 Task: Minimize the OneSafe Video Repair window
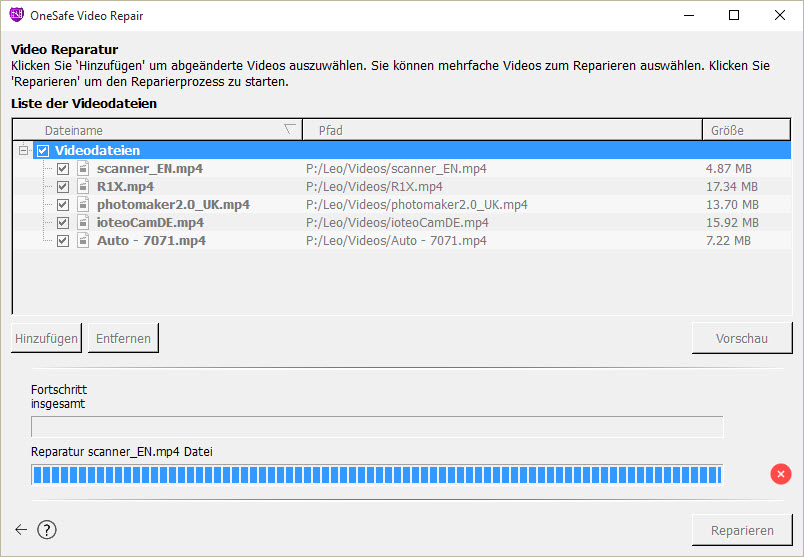[x=689, y=15]
